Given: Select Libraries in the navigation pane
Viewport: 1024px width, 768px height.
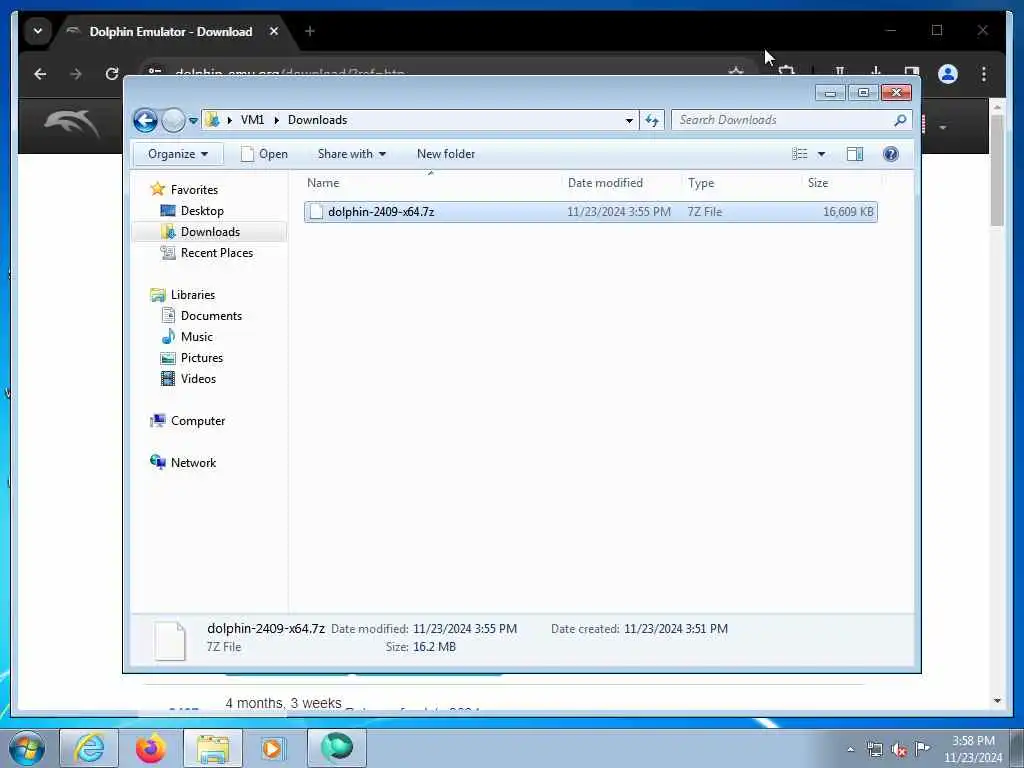Looking at the screenshot, I should click(x=193, y=295).
